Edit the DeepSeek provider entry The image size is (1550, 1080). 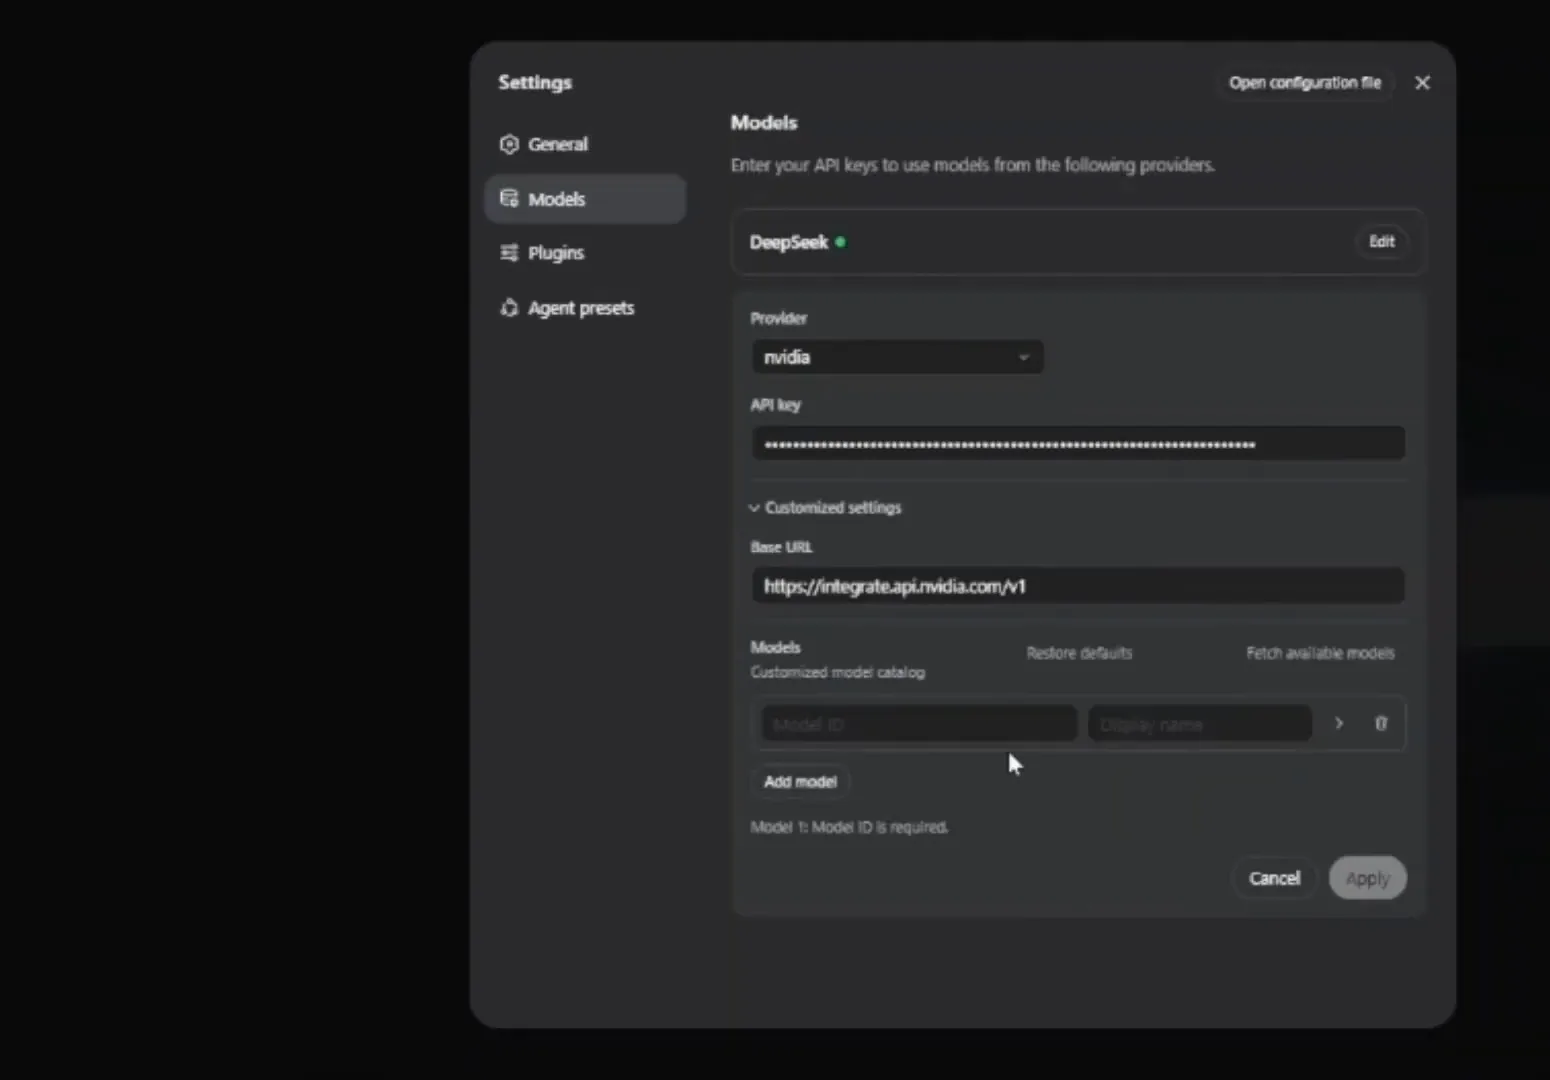click(1381, 242)
